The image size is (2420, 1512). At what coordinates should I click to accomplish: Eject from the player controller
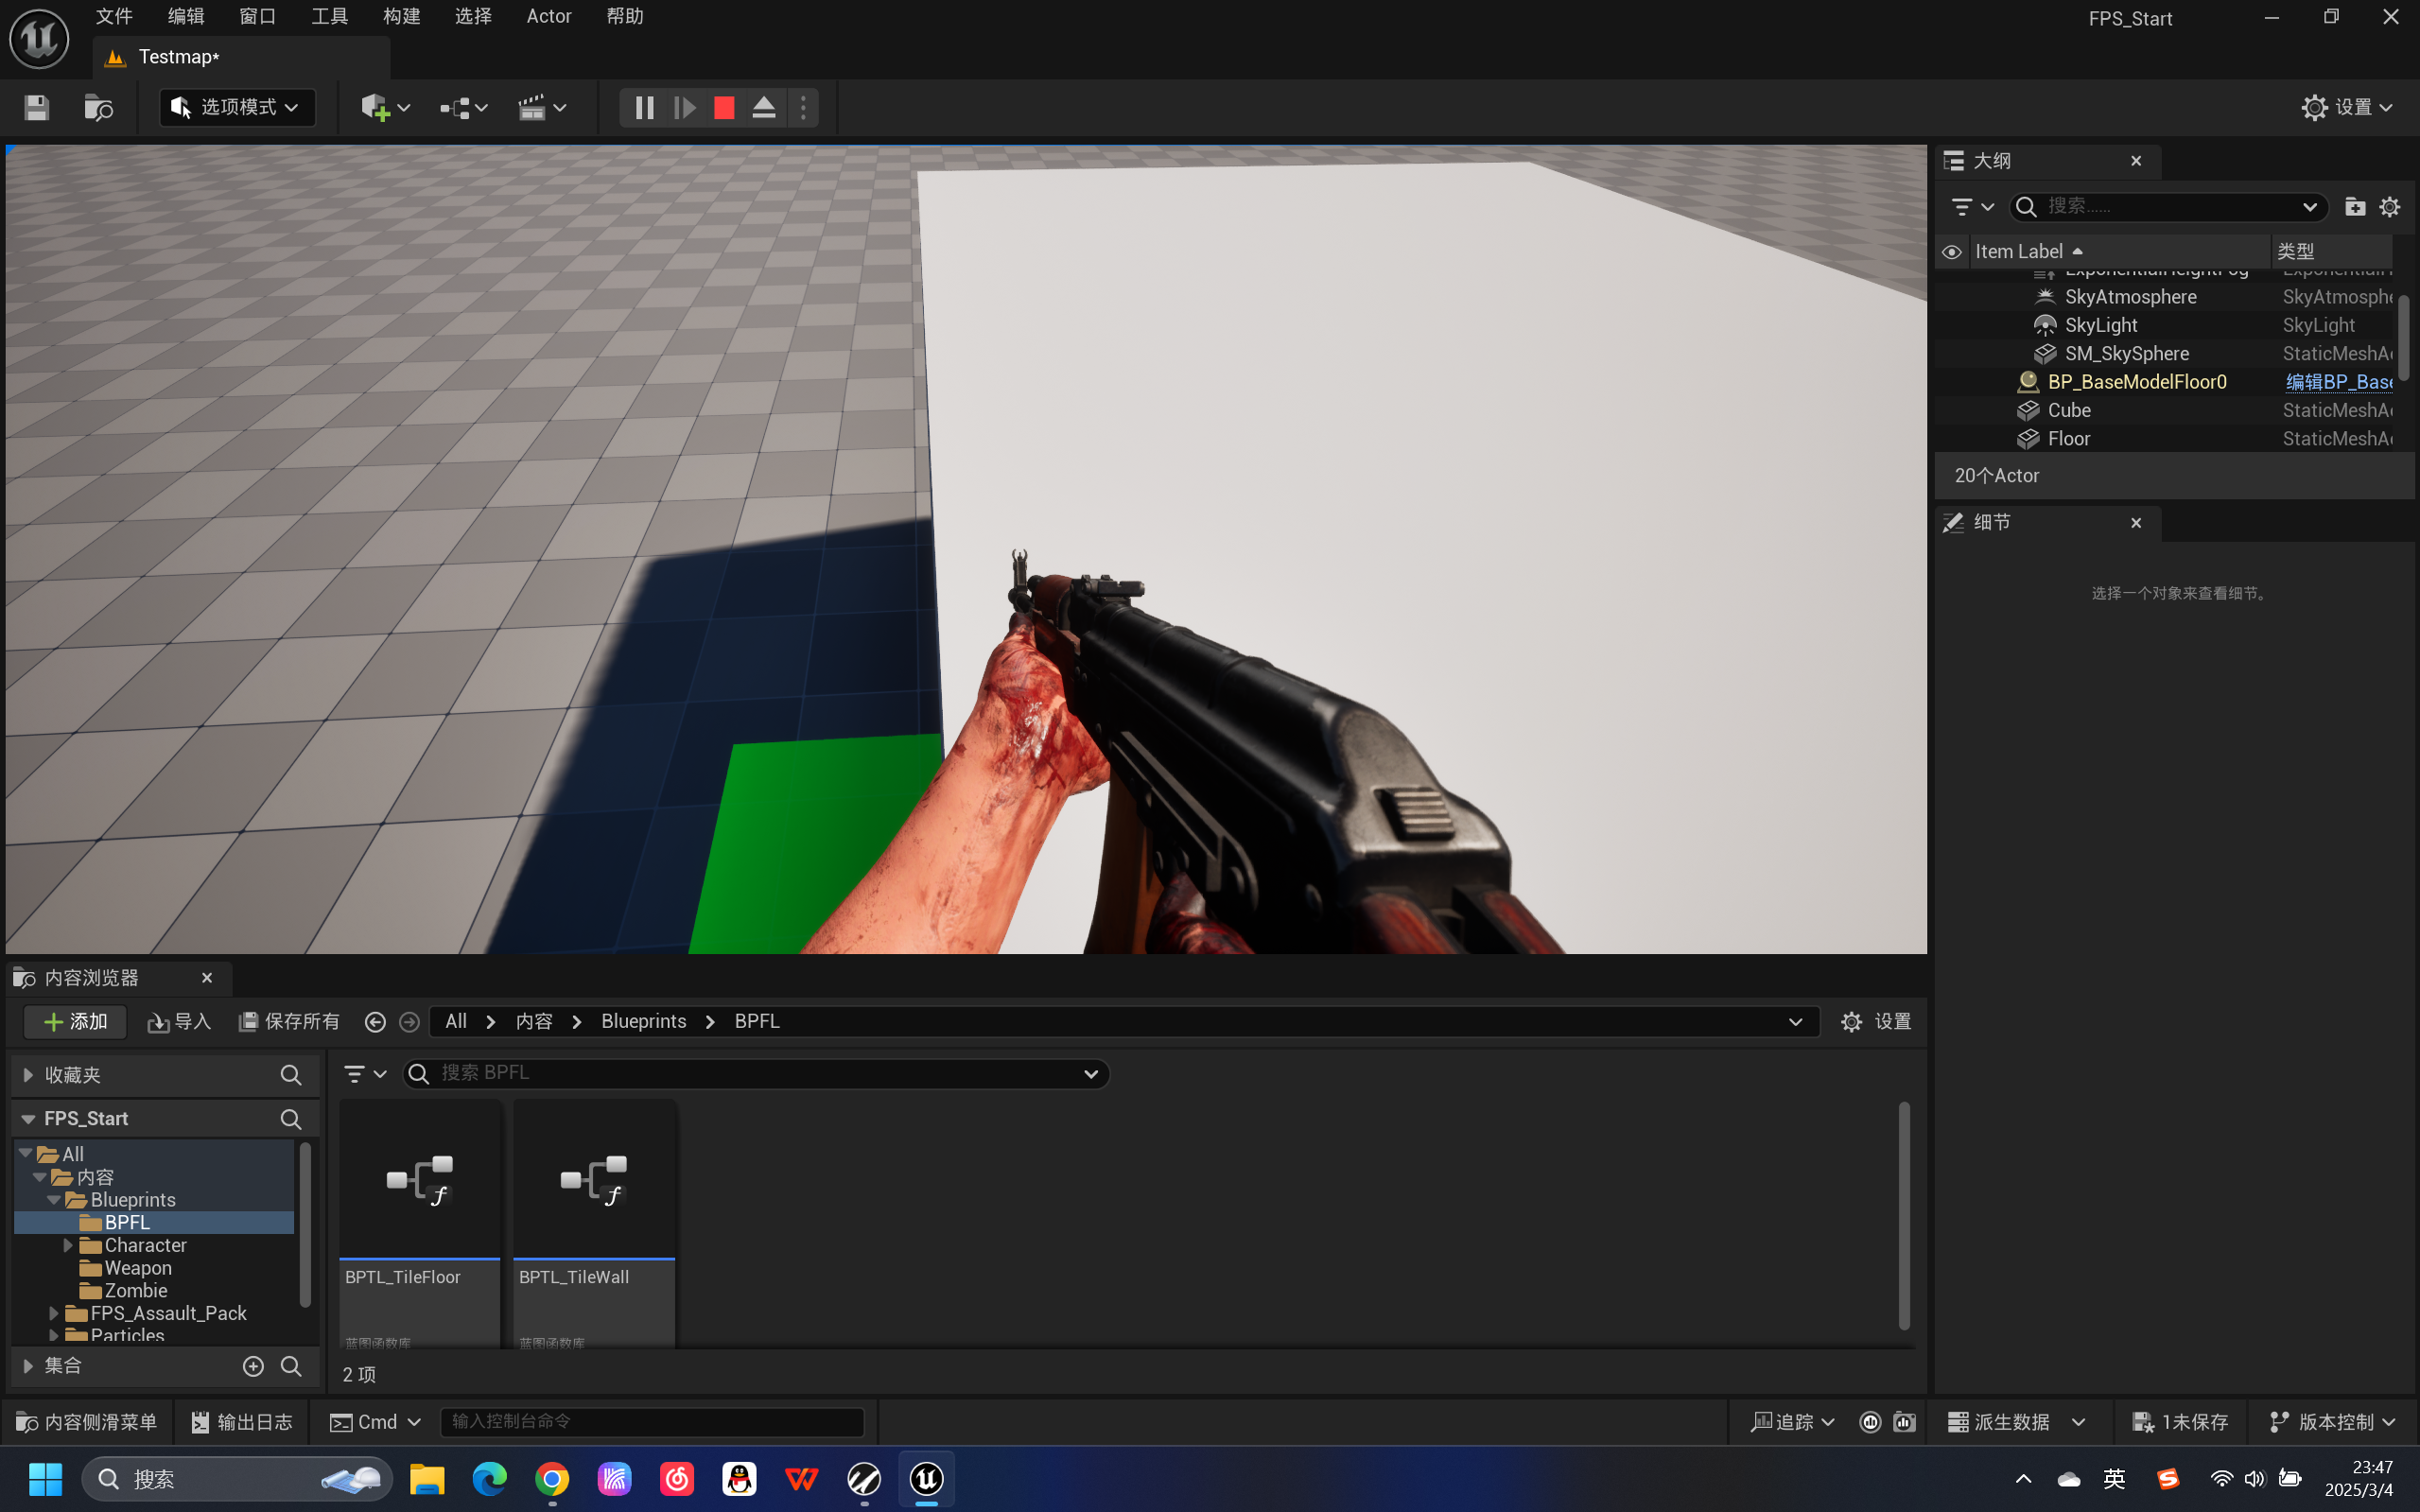tap(764, 107)
